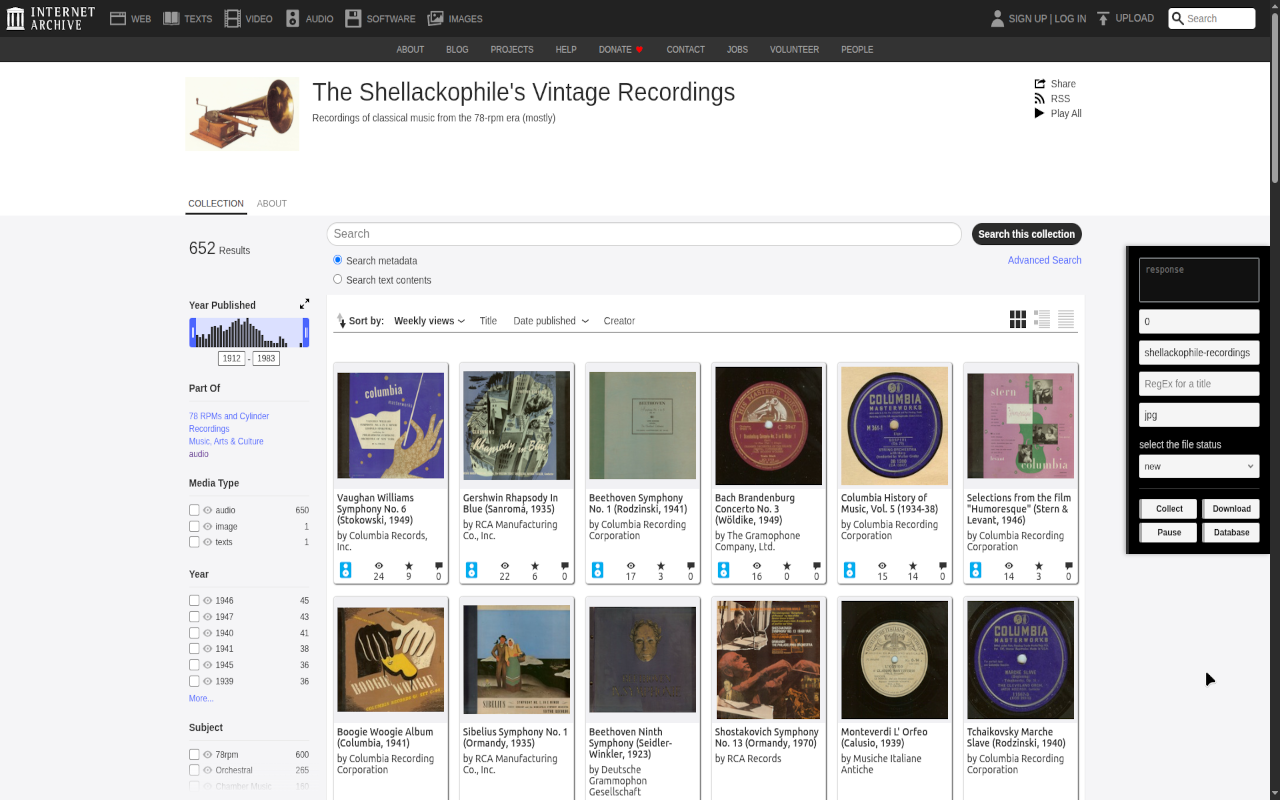The width and height of the screenshot is (1280, 800).
Task: Check the 1940 year filter
Action: (x=194, y=633)
